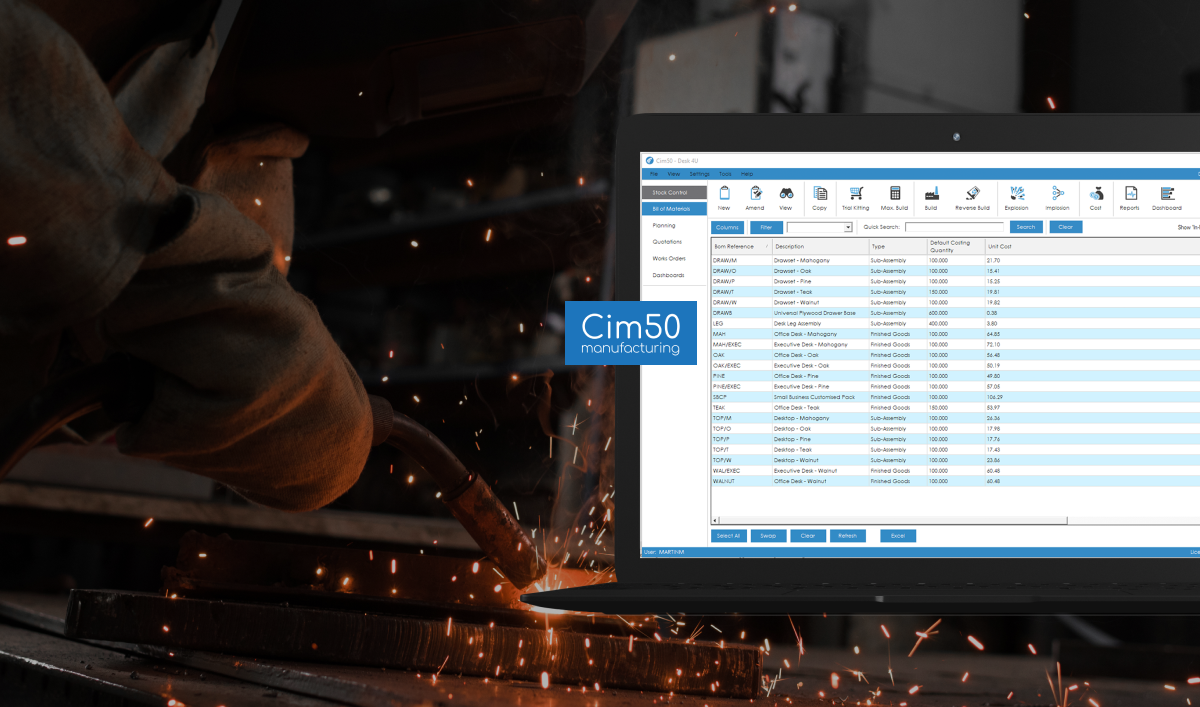This screenshot has height=707, width=1200.
Task: Open the Filter panel
Action: click(766, 227)
